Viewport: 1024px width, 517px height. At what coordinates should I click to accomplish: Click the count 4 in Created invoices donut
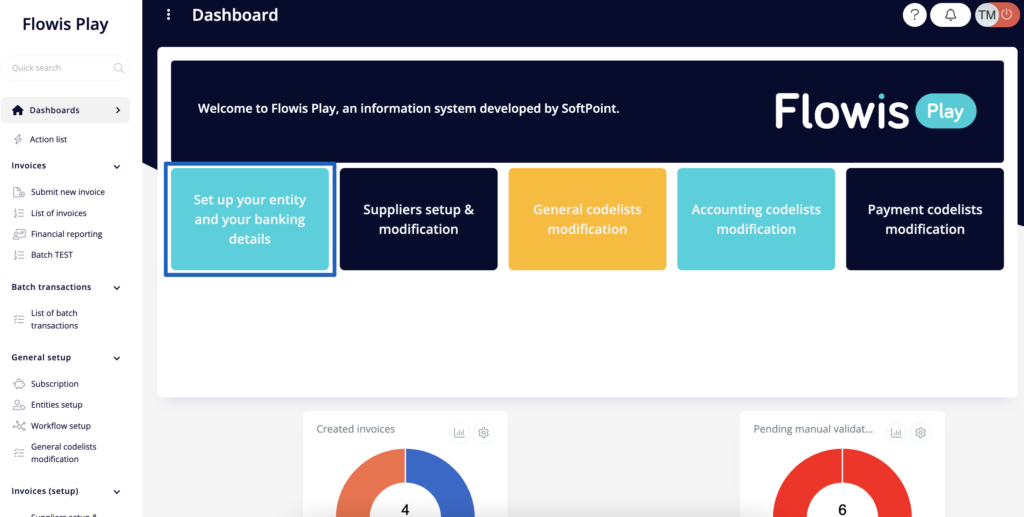[405, 509]
